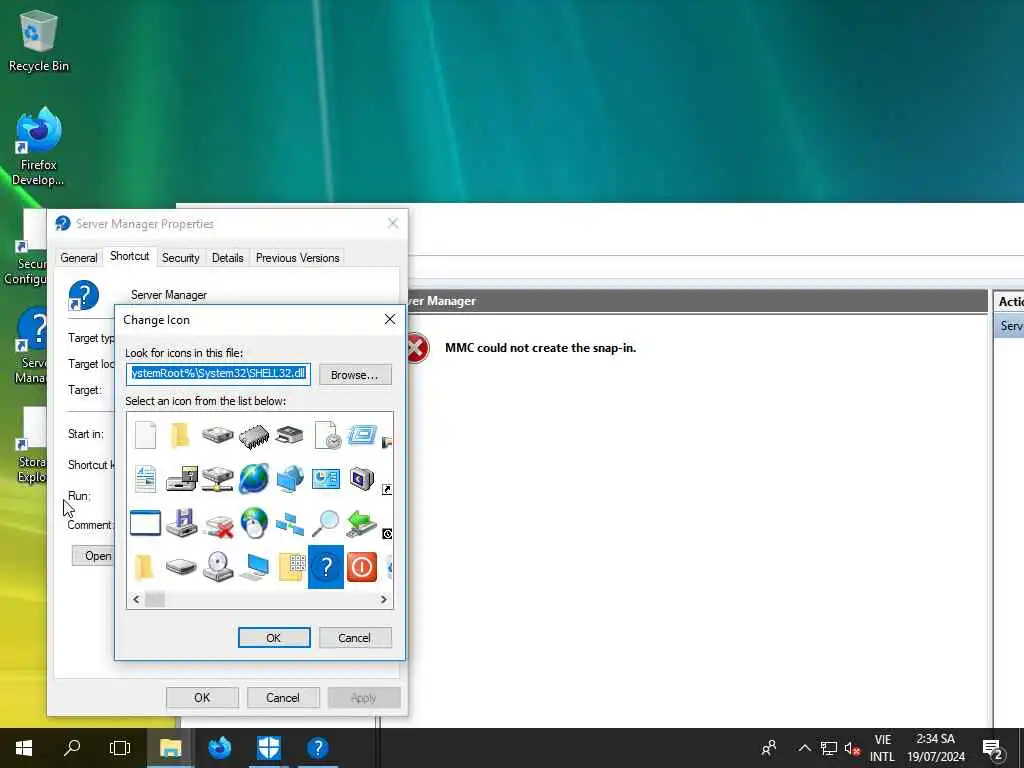Click the horizontal scrollbar thumb

coord(155,600)
